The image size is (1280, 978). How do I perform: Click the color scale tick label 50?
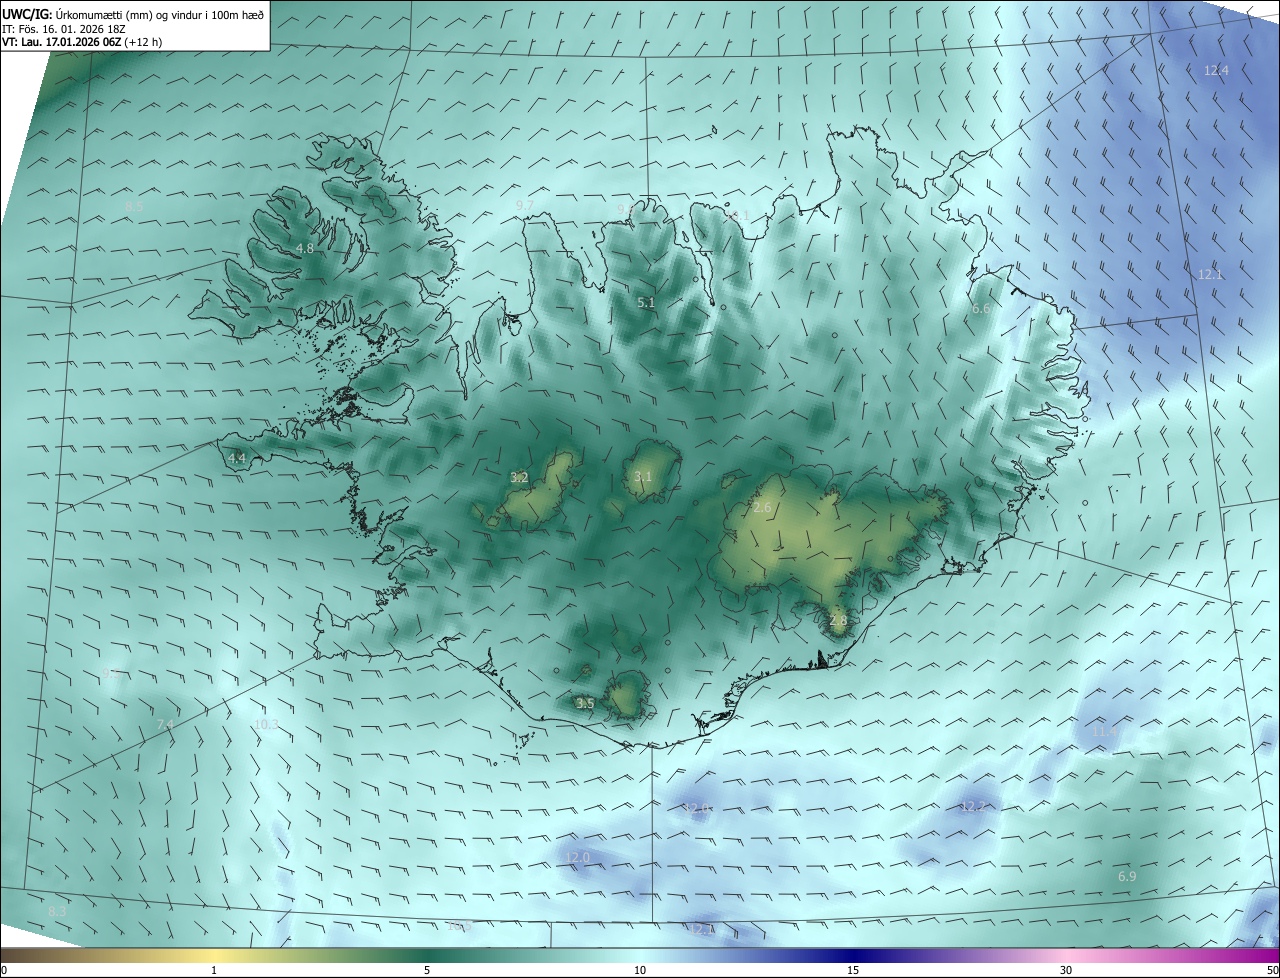point(1272,970)
